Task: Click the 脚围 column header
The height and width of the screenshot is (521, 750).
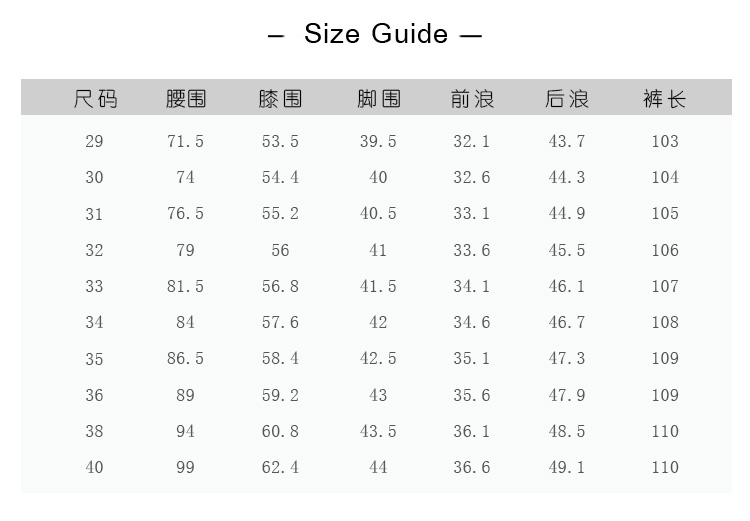Action: click(x=378, y=99)
